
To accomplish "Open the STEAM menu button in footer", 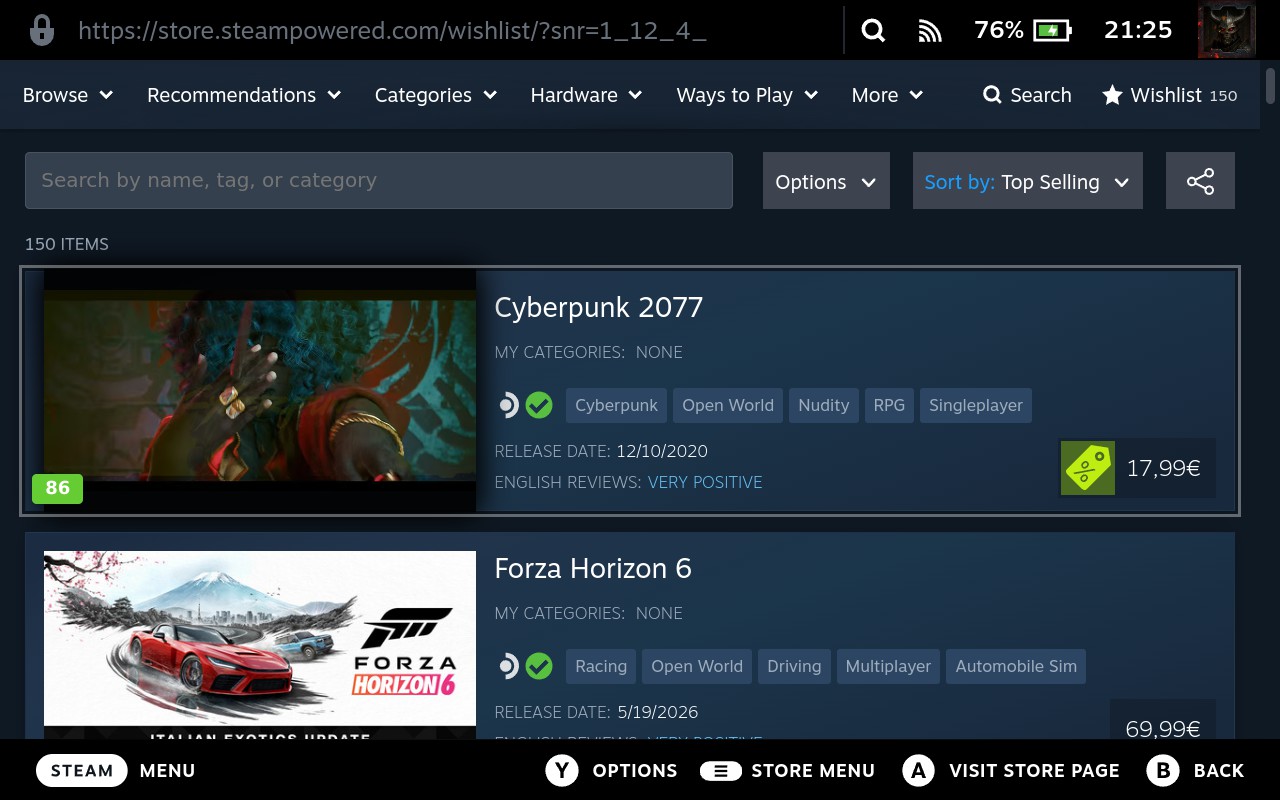I will [82, 770].
